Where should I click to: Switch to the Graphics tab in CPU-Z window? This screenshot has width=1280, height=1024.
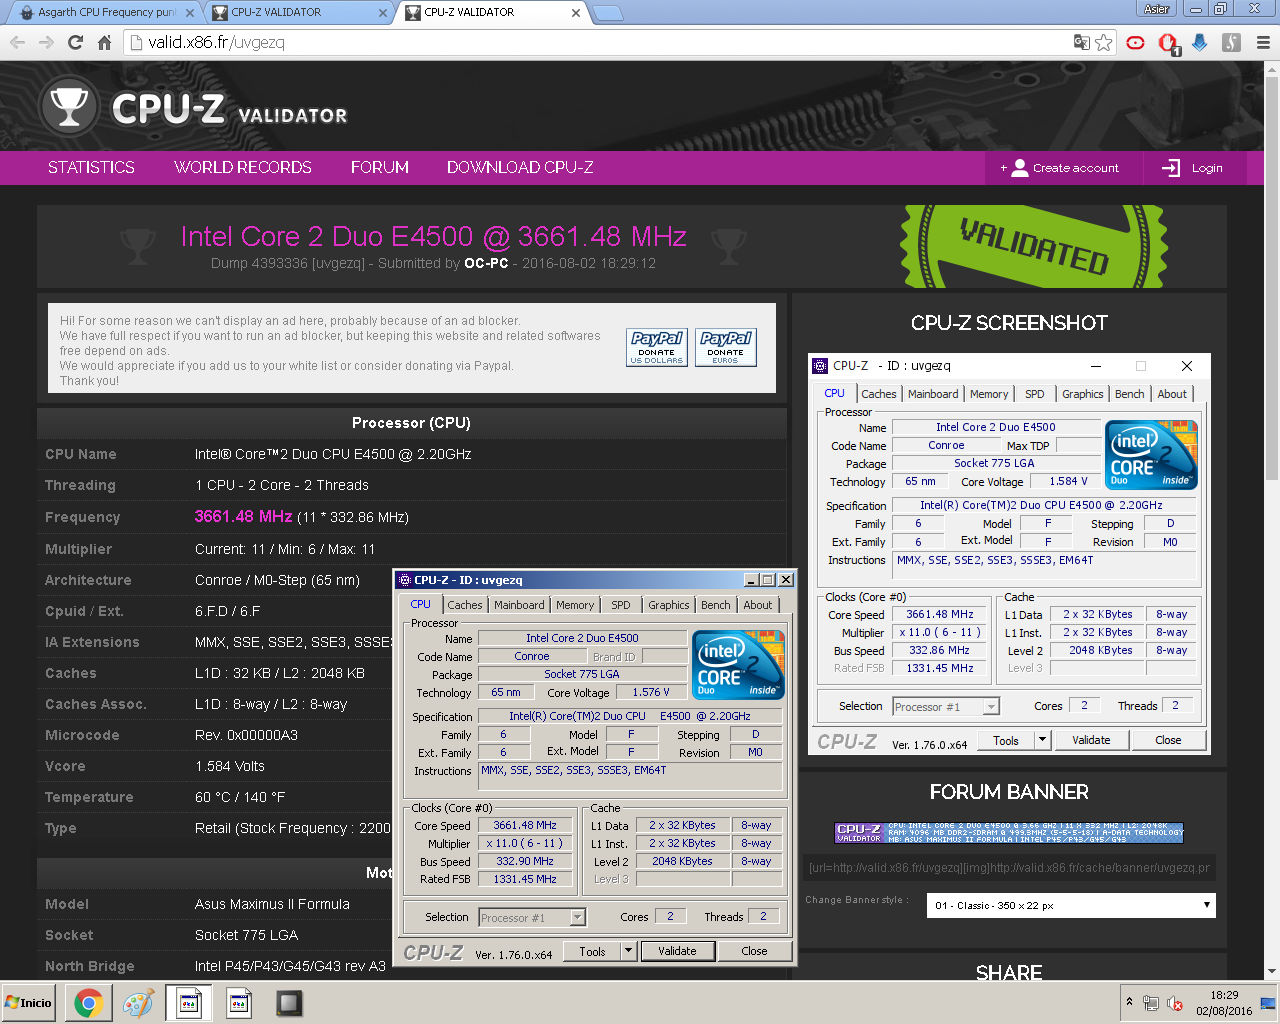tap(668, 605)
